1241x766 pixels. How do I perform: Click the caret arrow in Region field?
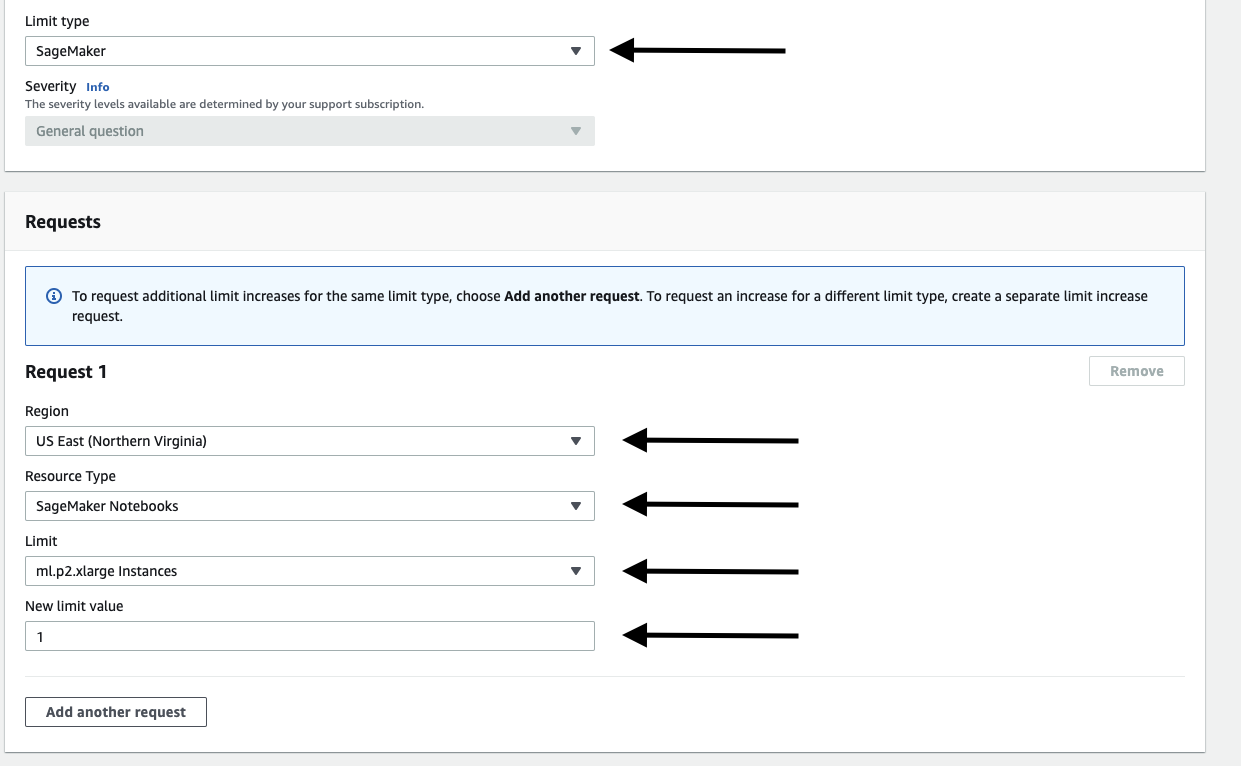click(575, 441)
